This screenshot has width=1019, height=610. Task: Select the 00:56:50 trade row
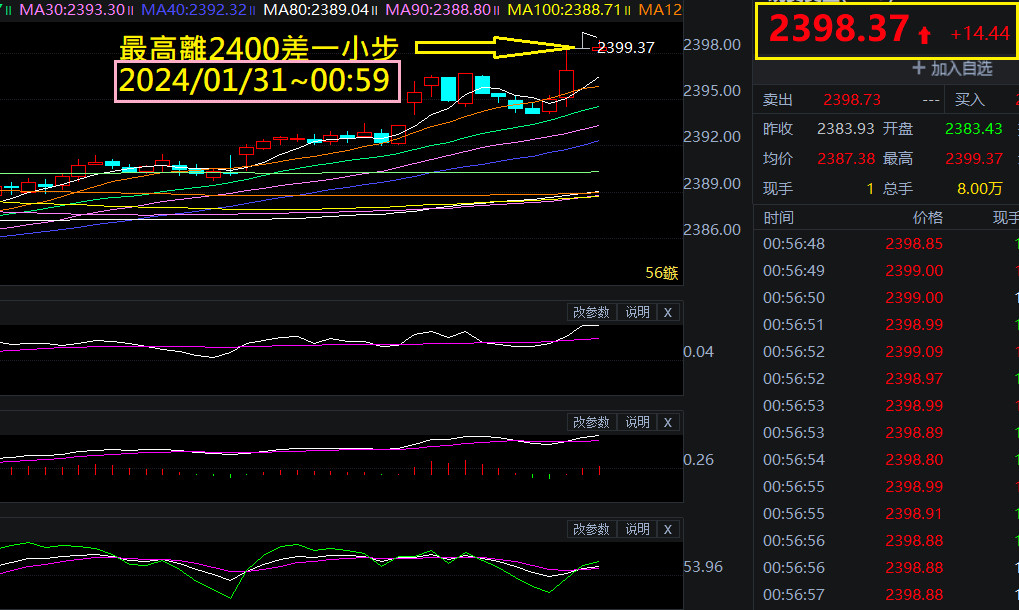coord(886,298)
